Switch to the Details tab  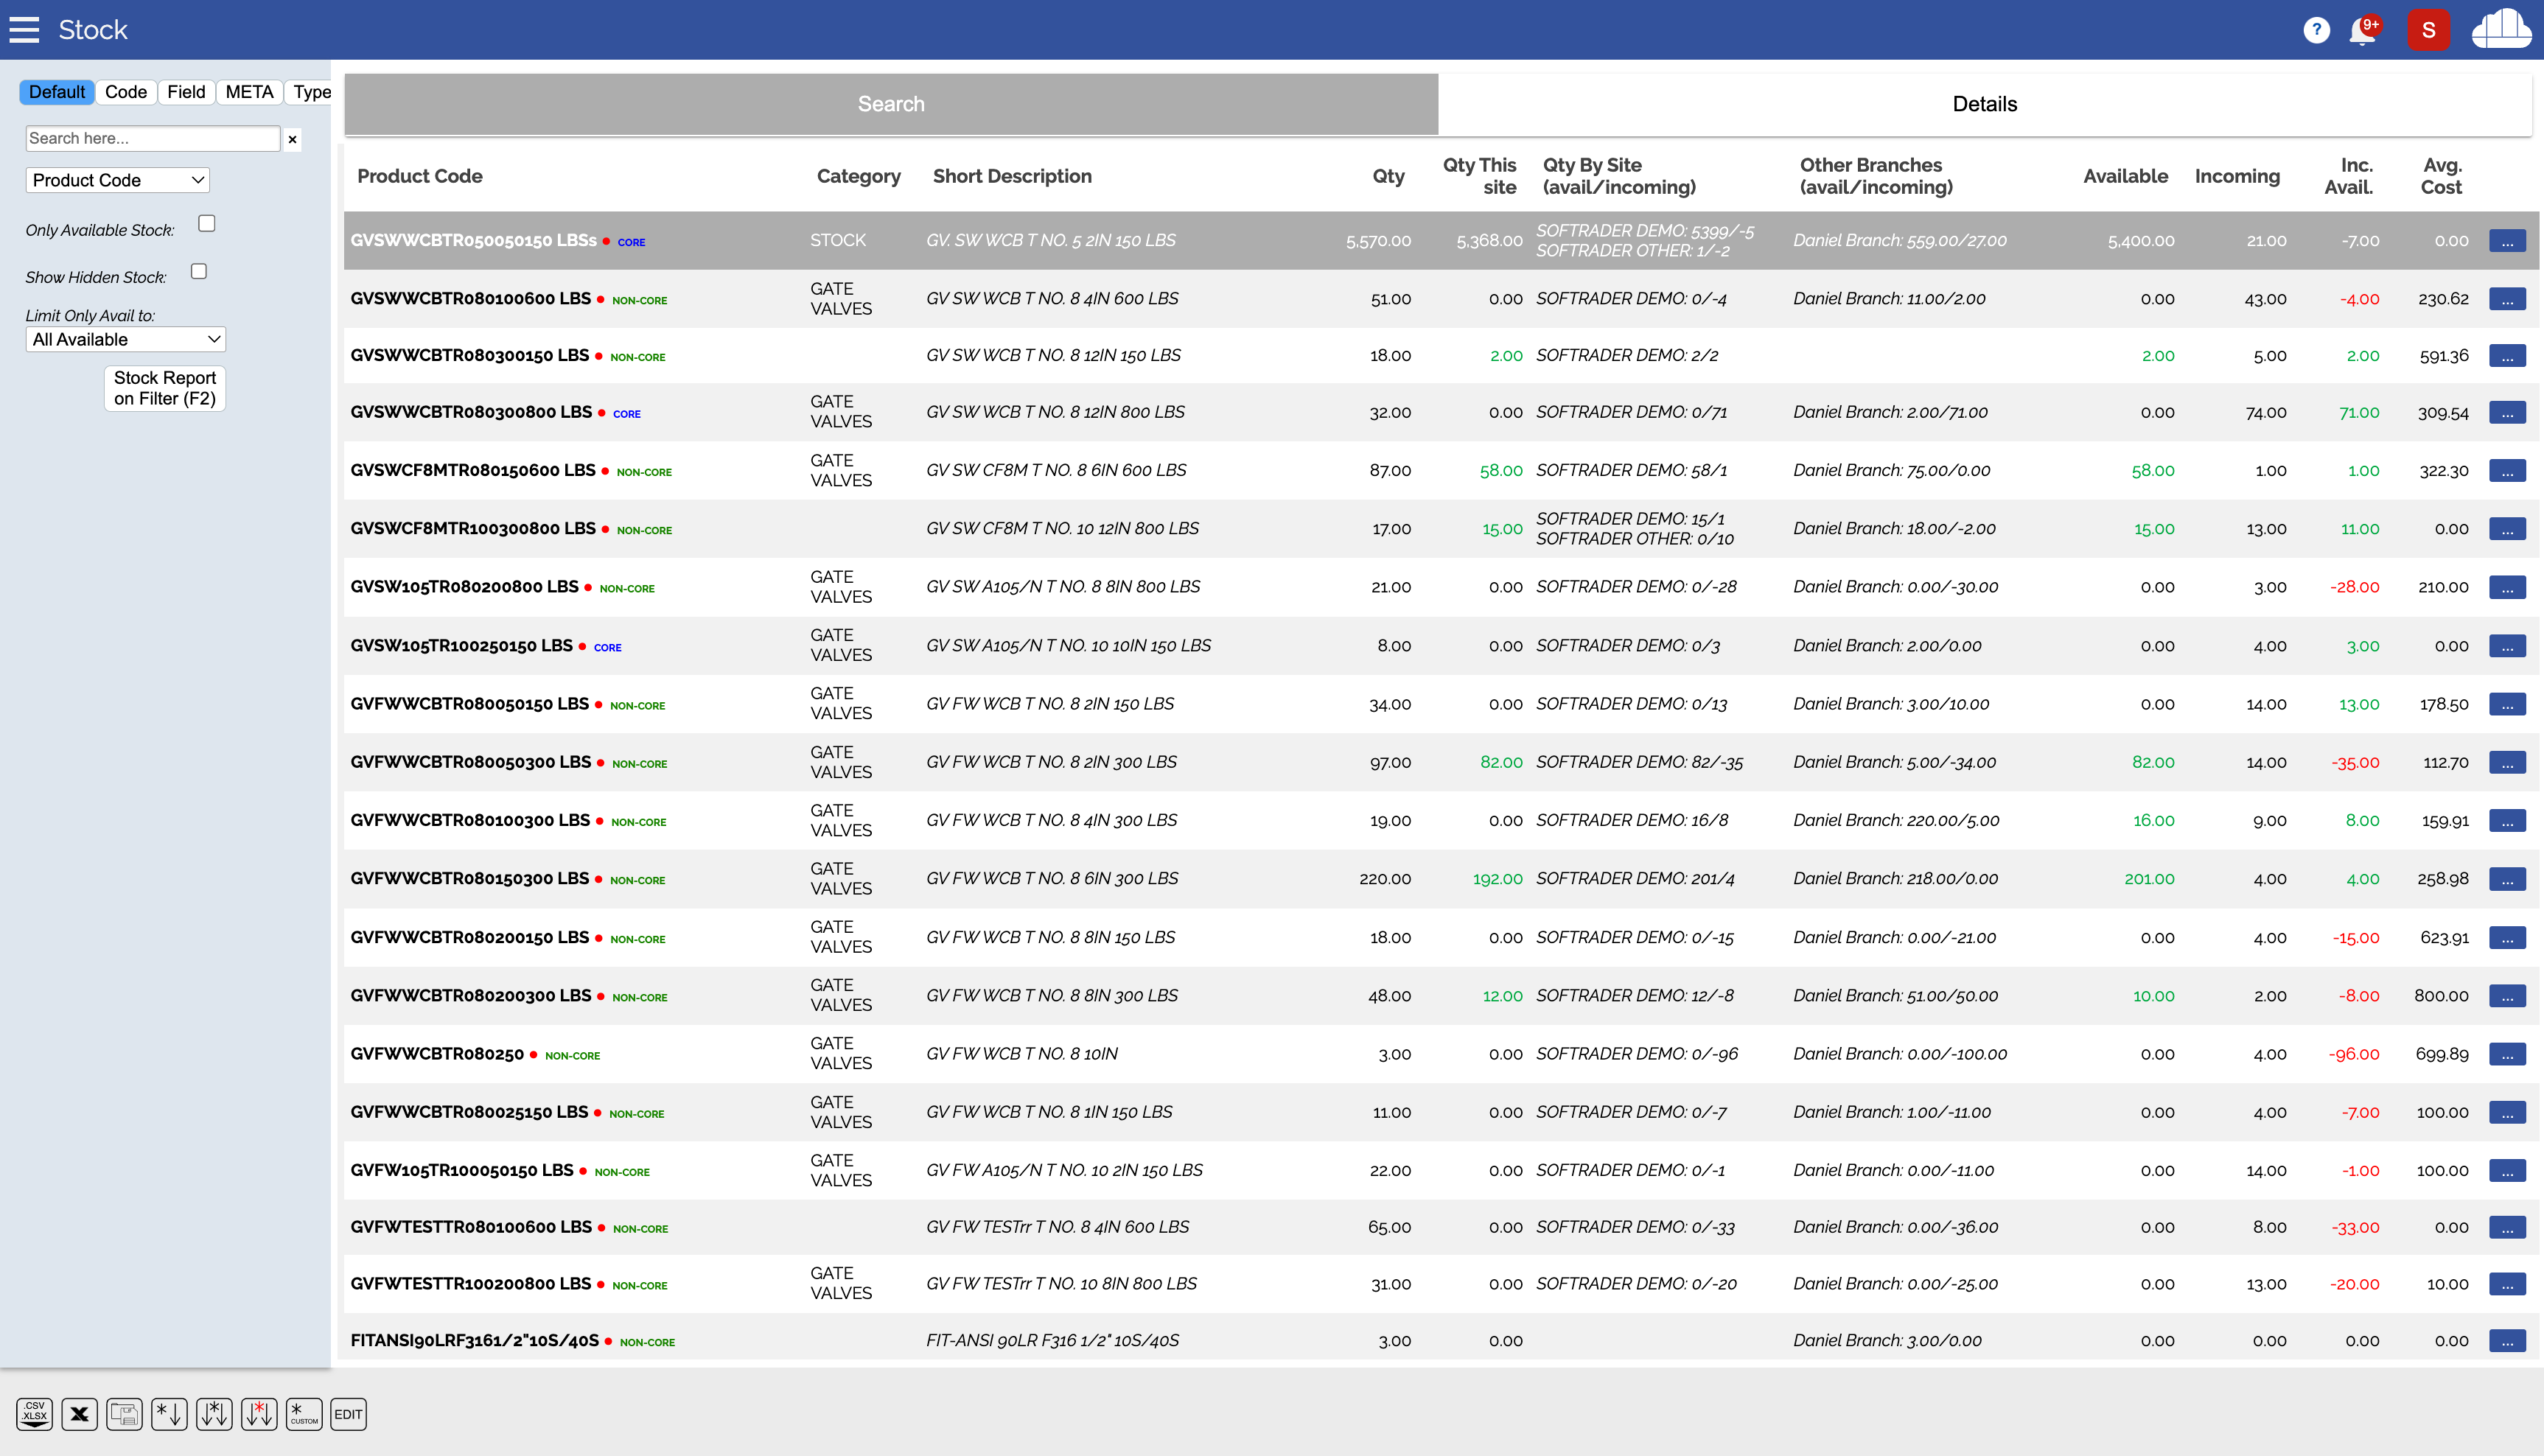point(1984,104)
